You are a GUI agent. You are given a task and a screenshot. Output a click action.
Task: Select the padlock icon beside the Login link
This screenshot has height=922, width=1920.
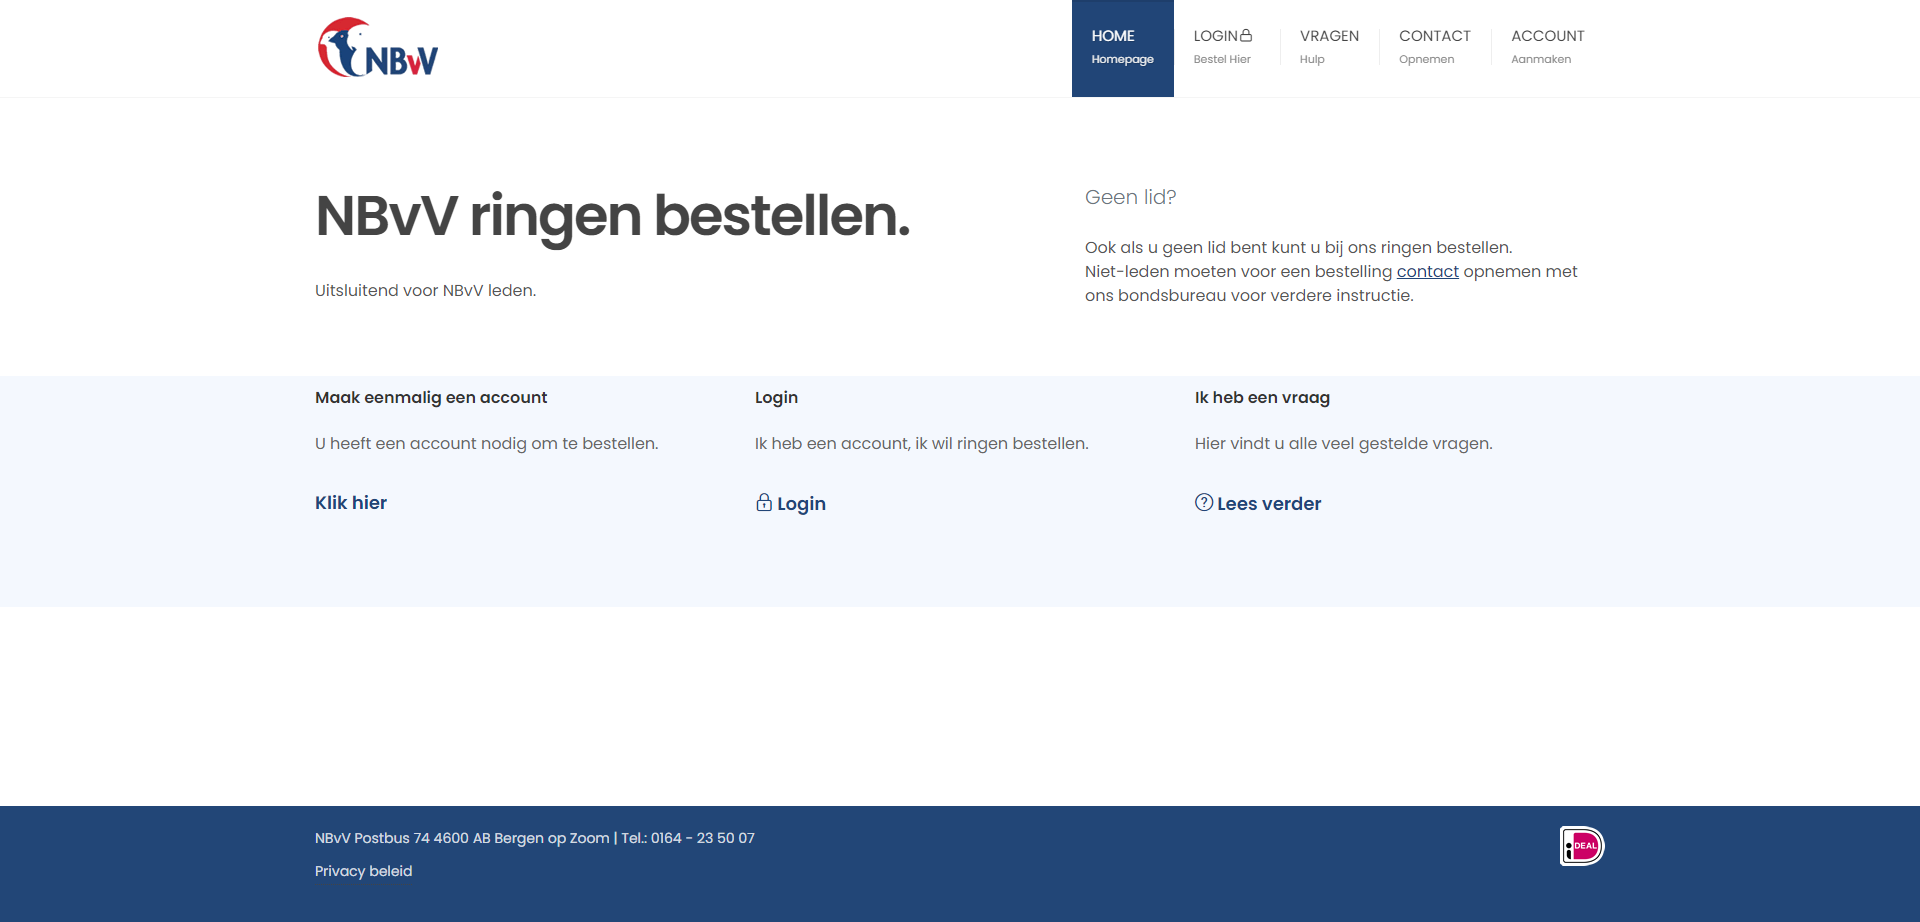coord(763,503)
